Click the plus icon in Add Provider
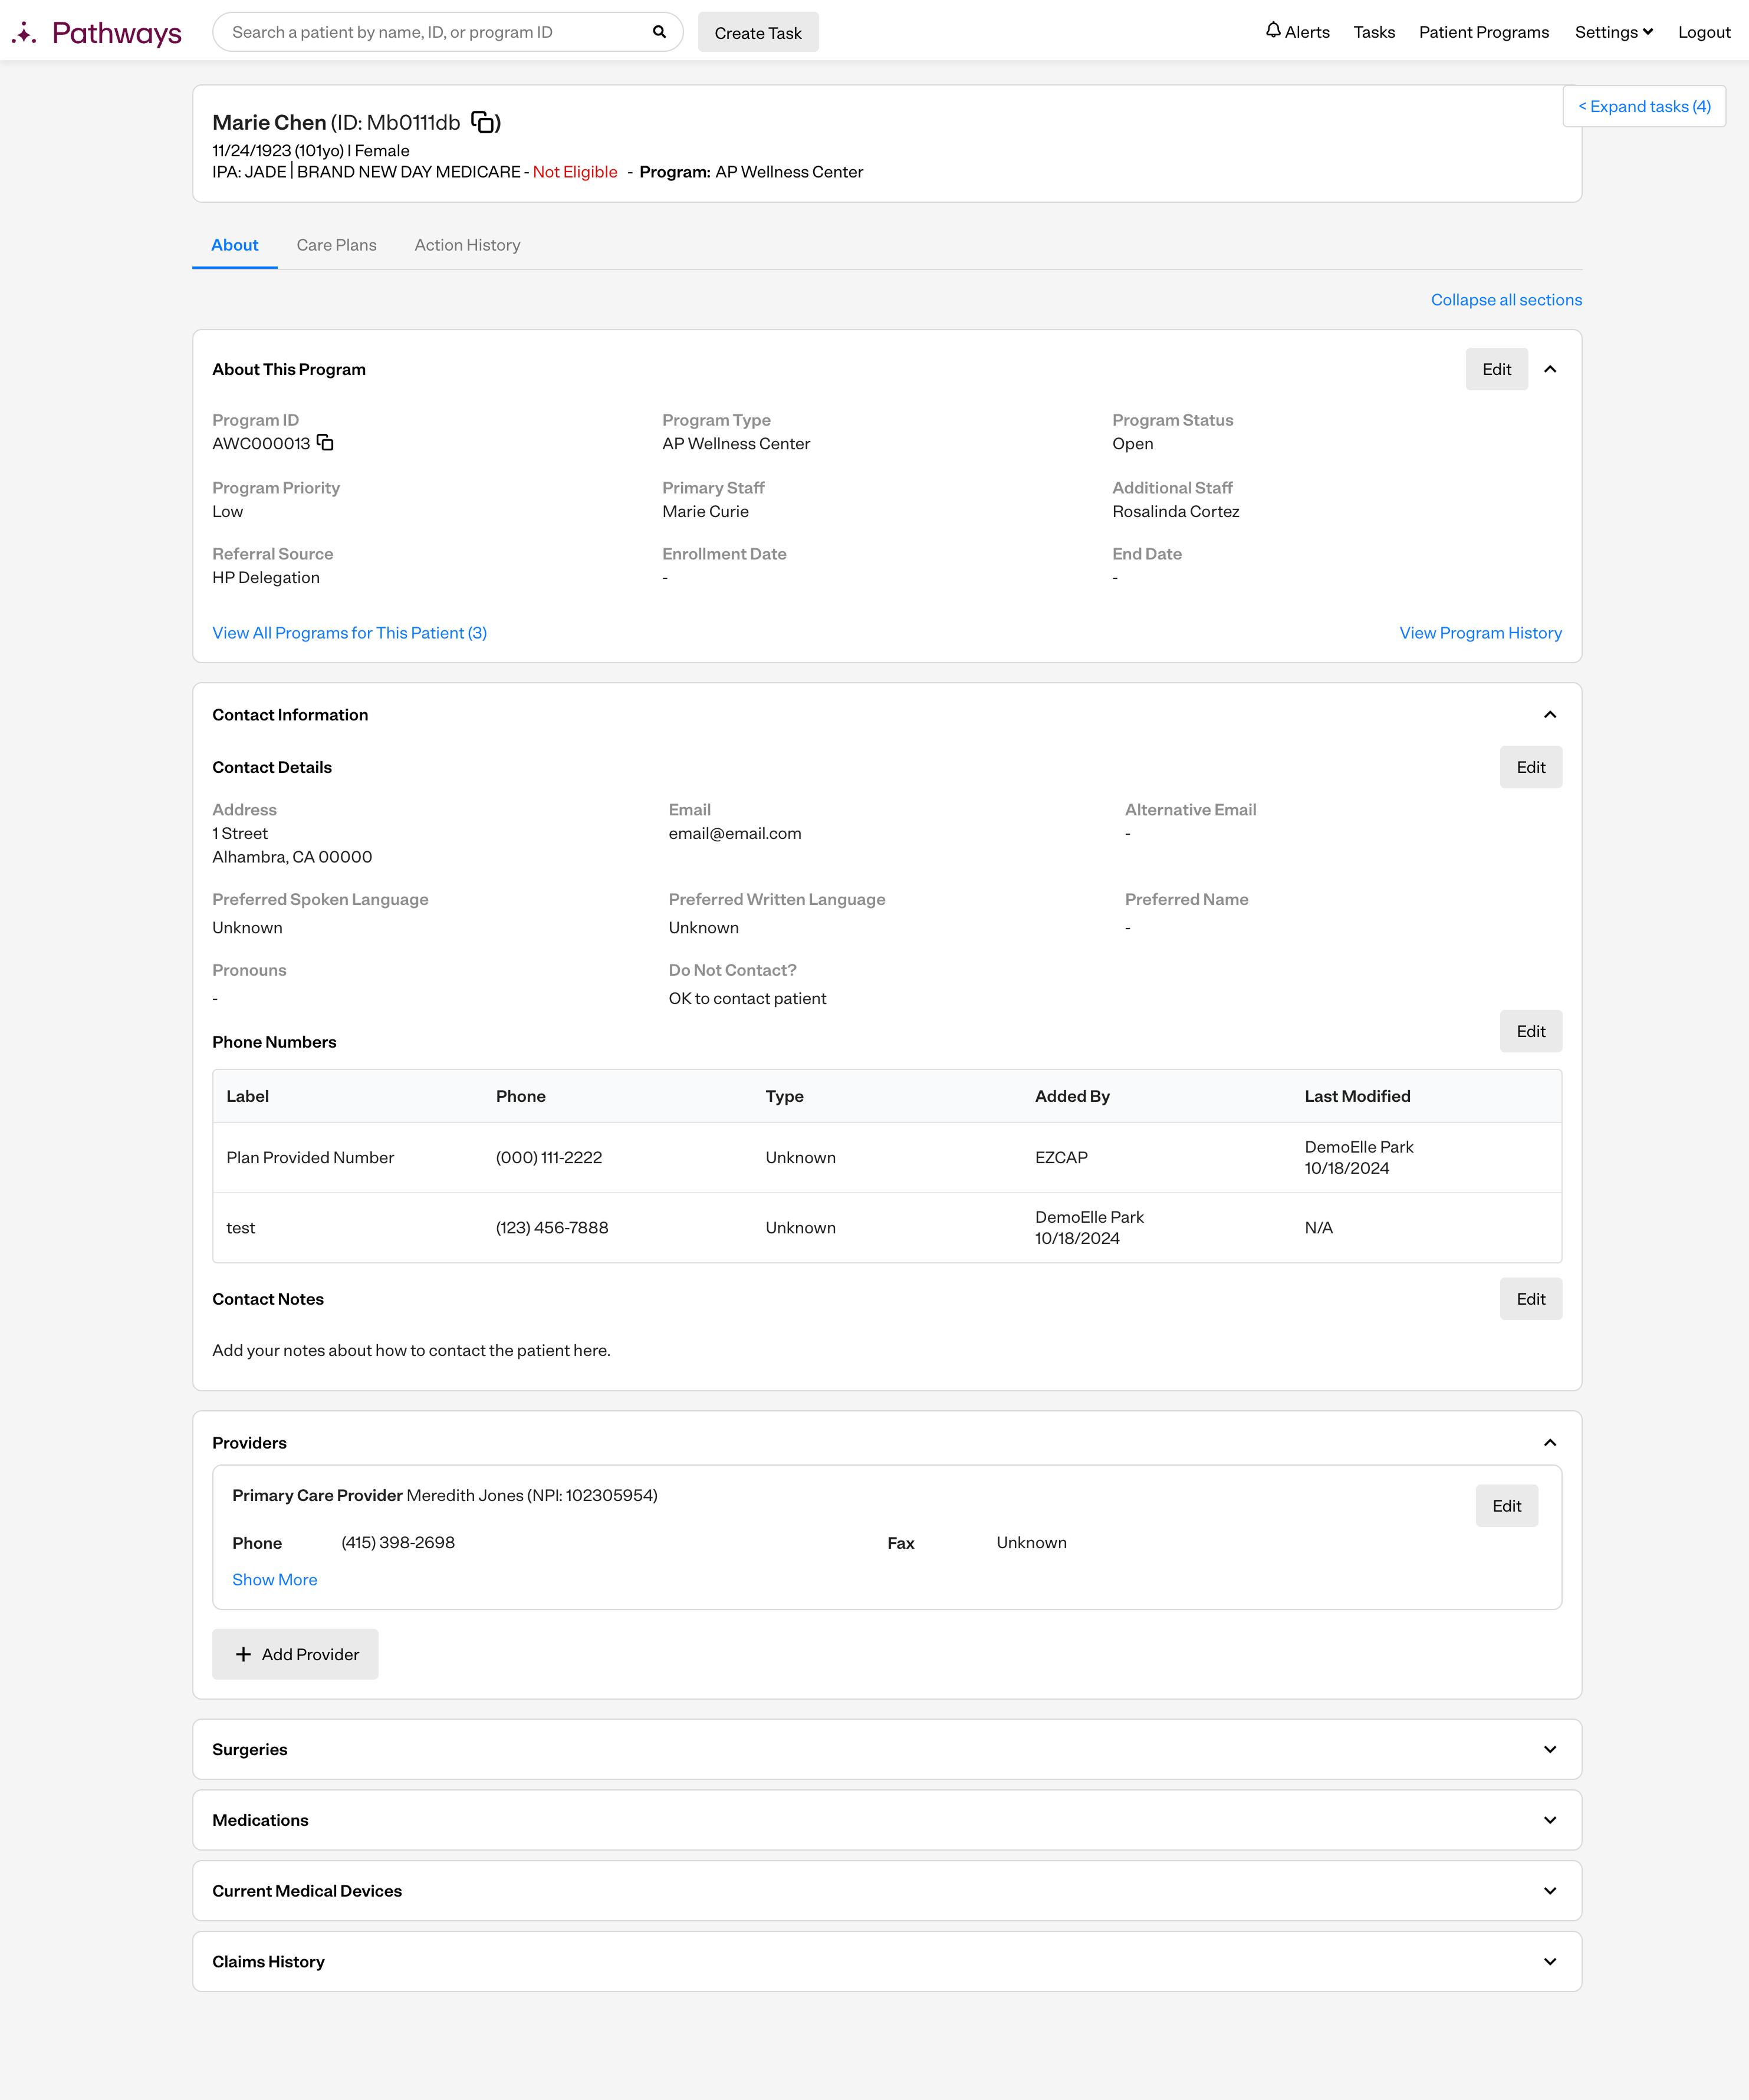This screenshot has height=2100, width=1749. (243, 1654)
